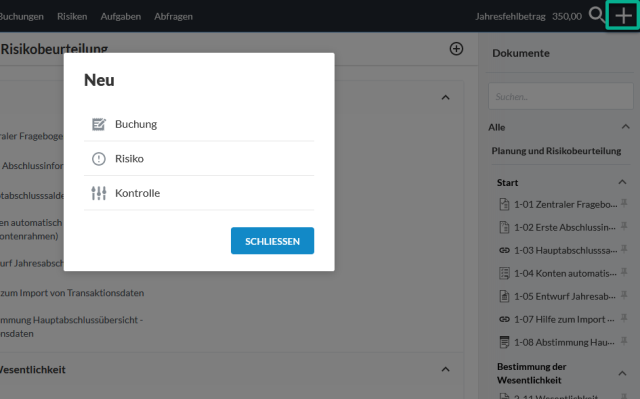Collapse the first section in main panel

coord(445,98)
